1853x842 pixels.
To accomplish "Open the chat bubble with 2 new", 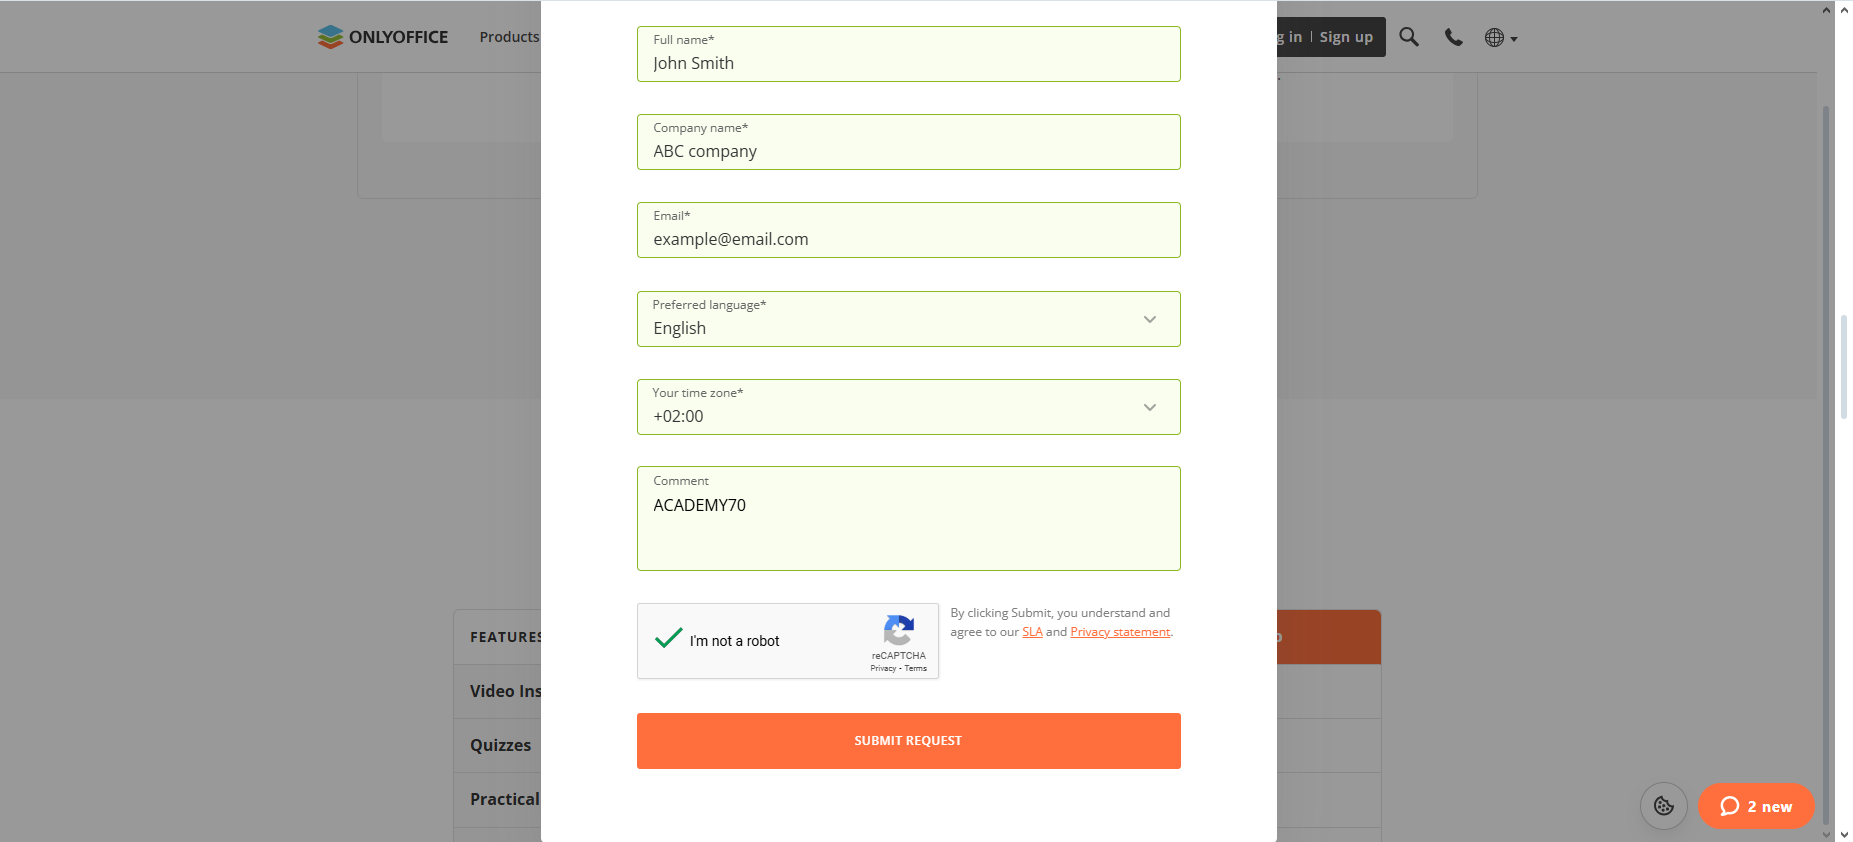I will tap(1756, 806).
